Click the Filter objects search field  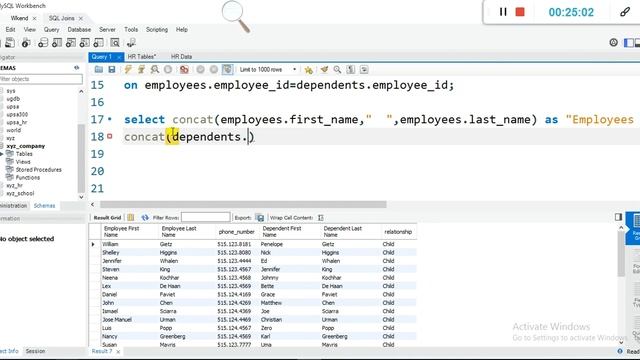41,79
